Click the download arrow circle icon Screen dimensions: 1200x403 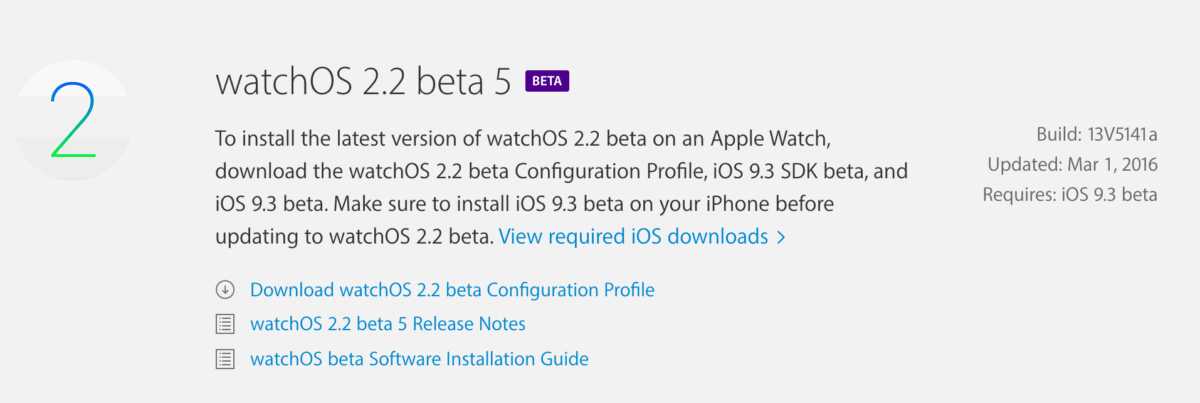click(225, 290)
